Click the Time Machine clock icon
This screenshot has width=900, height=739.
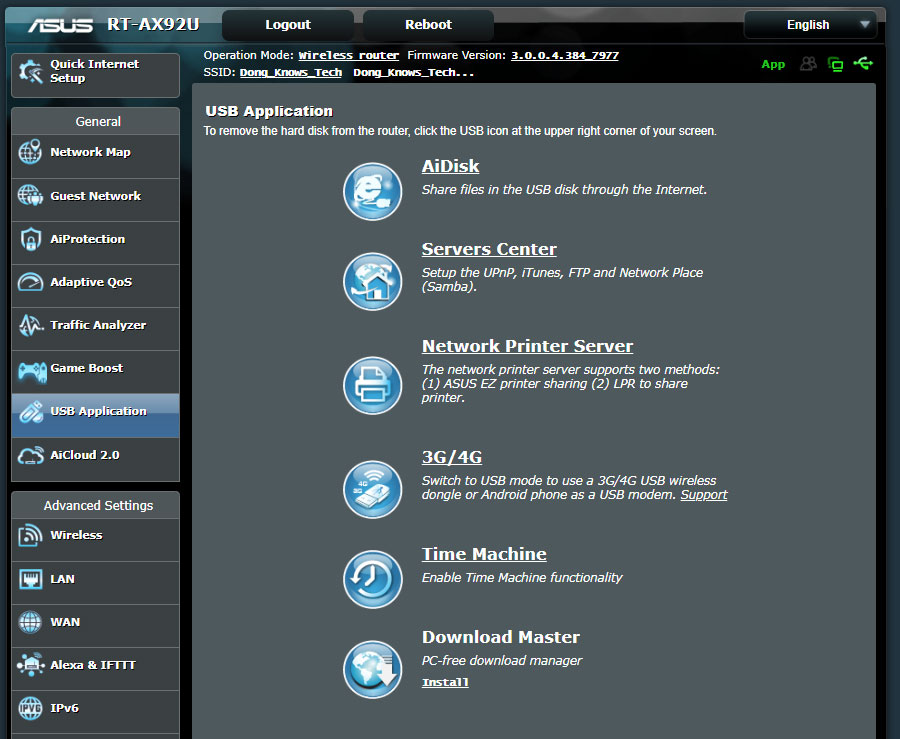pos(372,578)
